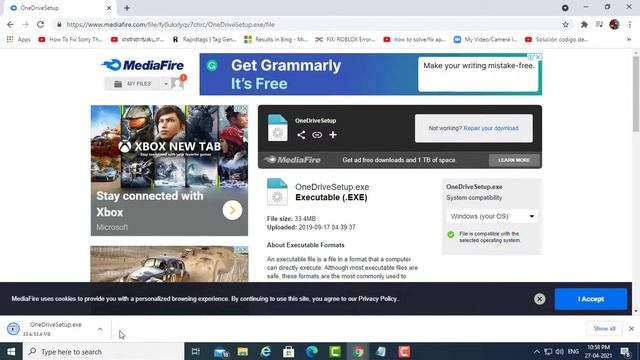The width and height of the screenshot is (640, 360).
Task: Show hidden system tray icons
Action: tap(537, 351)
